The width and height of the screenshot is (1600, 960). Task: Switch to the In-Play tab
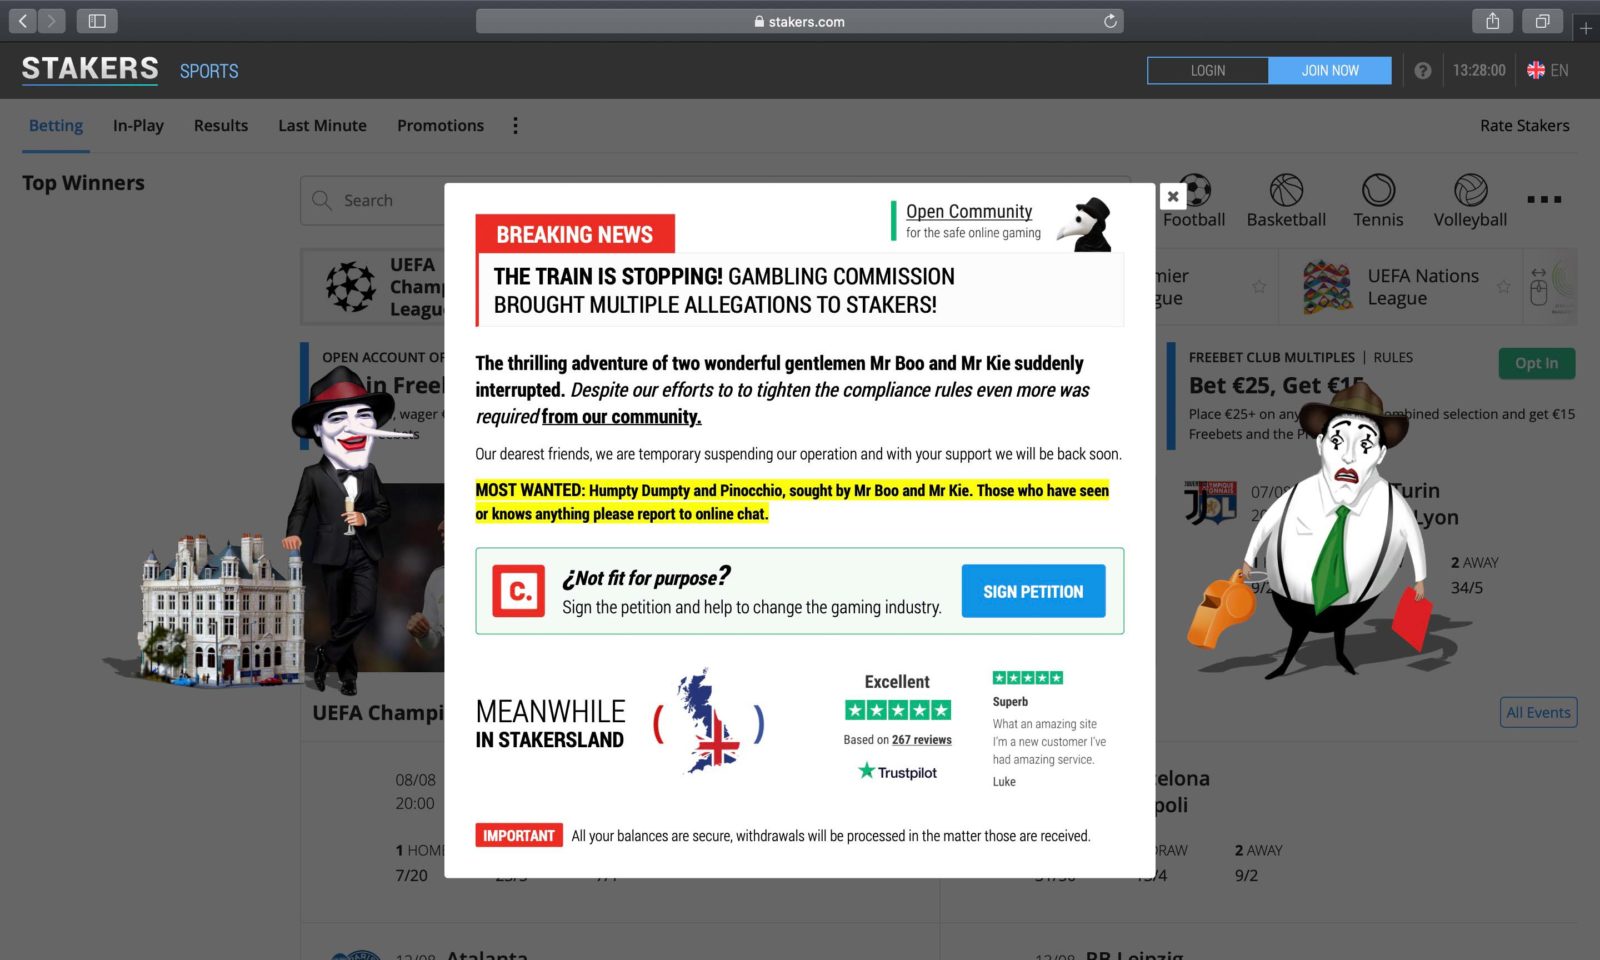coord(138,125)
